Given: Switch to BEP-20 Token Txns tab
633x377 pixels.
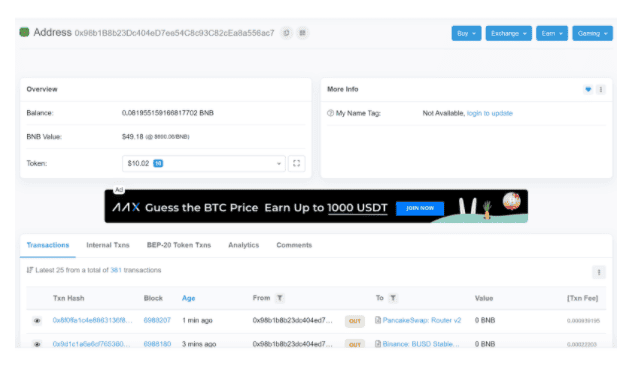Looking at the screenshot, I should (179, 245).
